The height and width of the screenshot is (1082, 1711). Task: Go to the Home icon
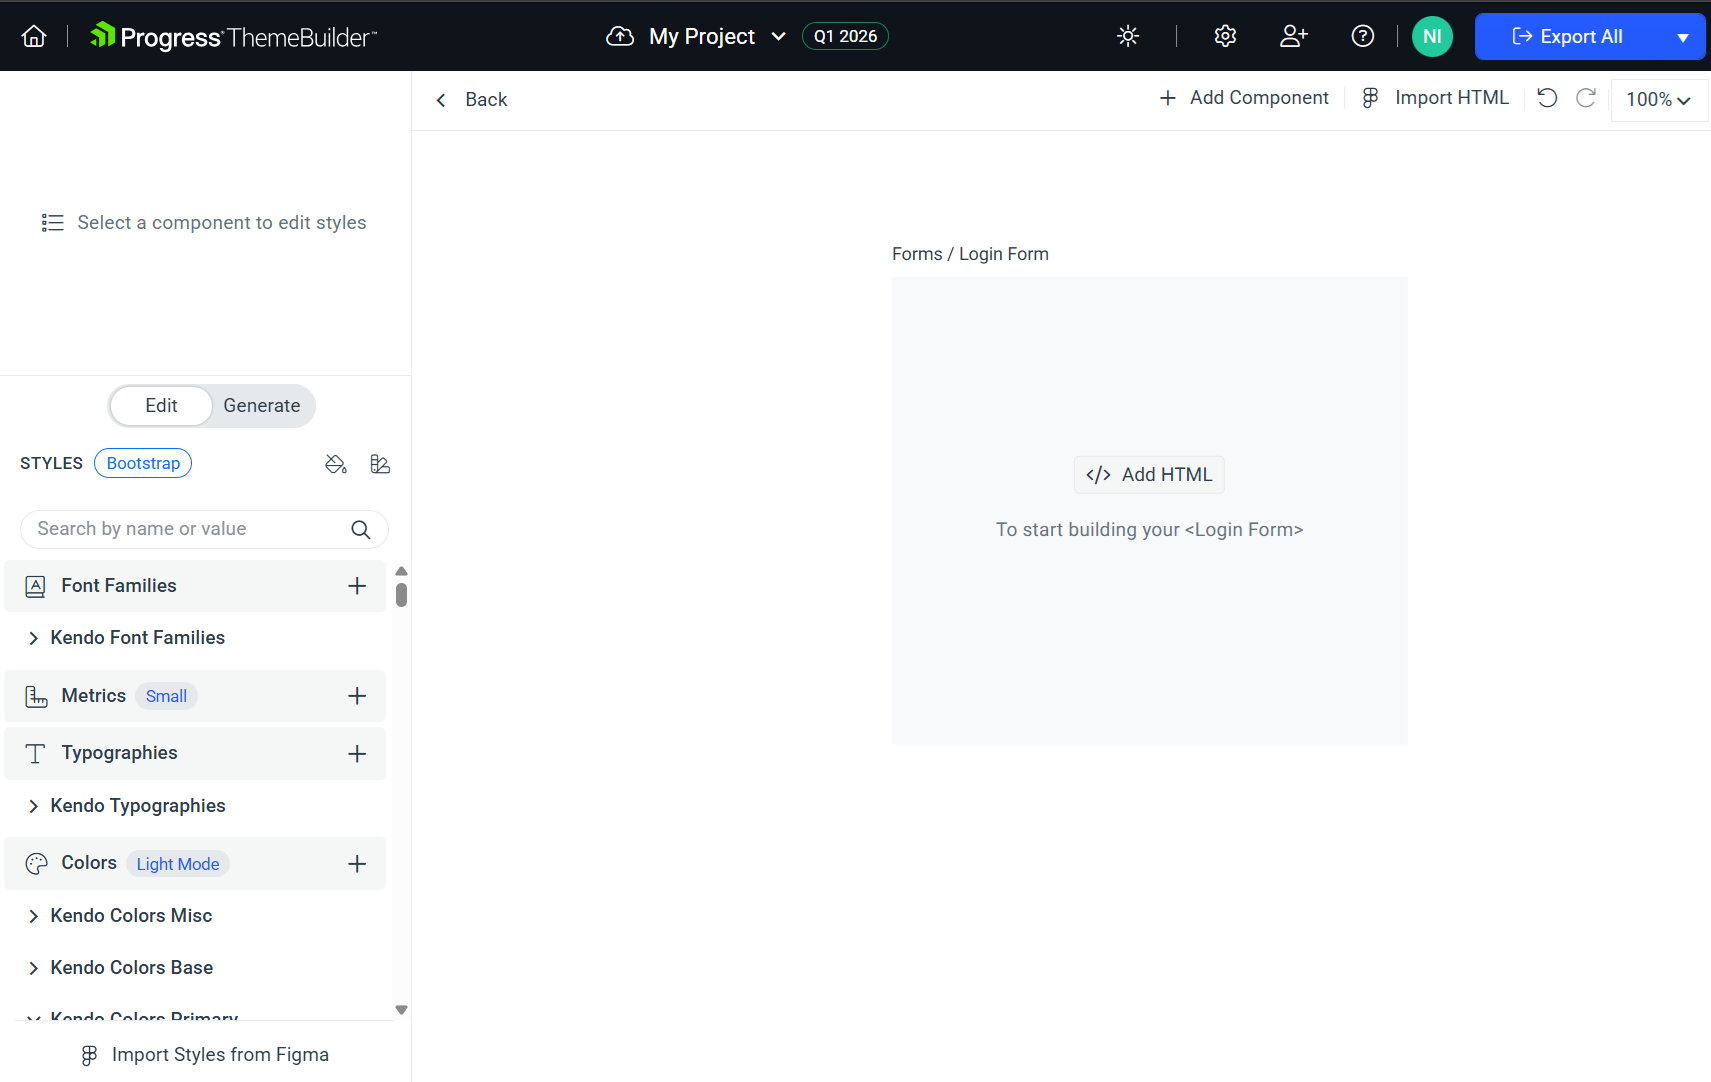(x=33, y=36)
